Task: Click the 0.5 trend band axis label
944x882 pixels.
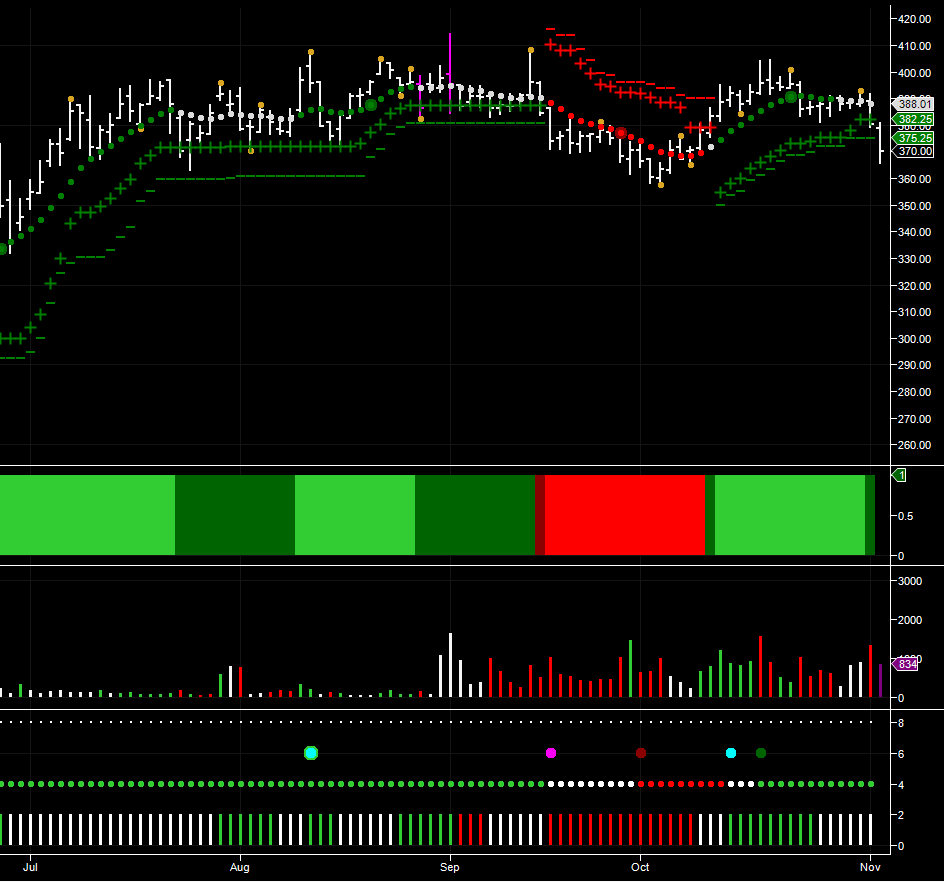Action: [905, 516]
